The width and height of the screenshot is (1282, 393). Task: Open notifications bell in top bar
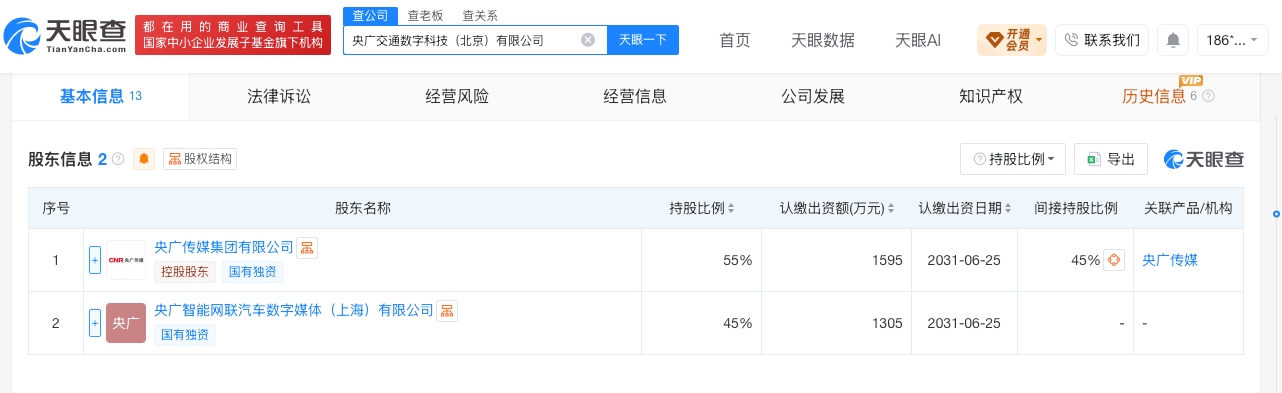click(x=1173, y=40)
